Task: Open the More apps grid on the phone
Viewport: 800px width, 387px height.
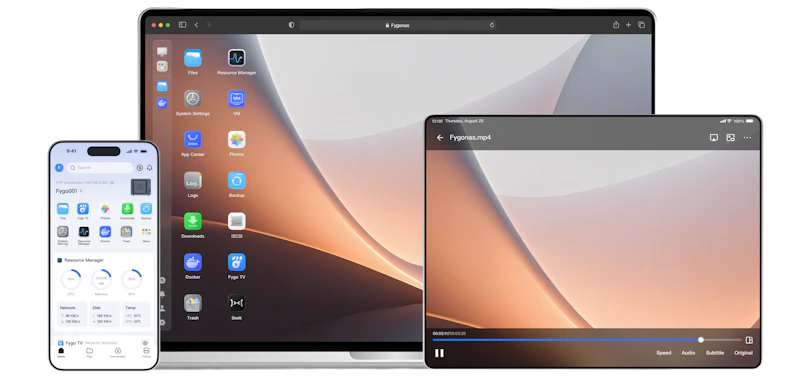Action: (x=146, y=231)
